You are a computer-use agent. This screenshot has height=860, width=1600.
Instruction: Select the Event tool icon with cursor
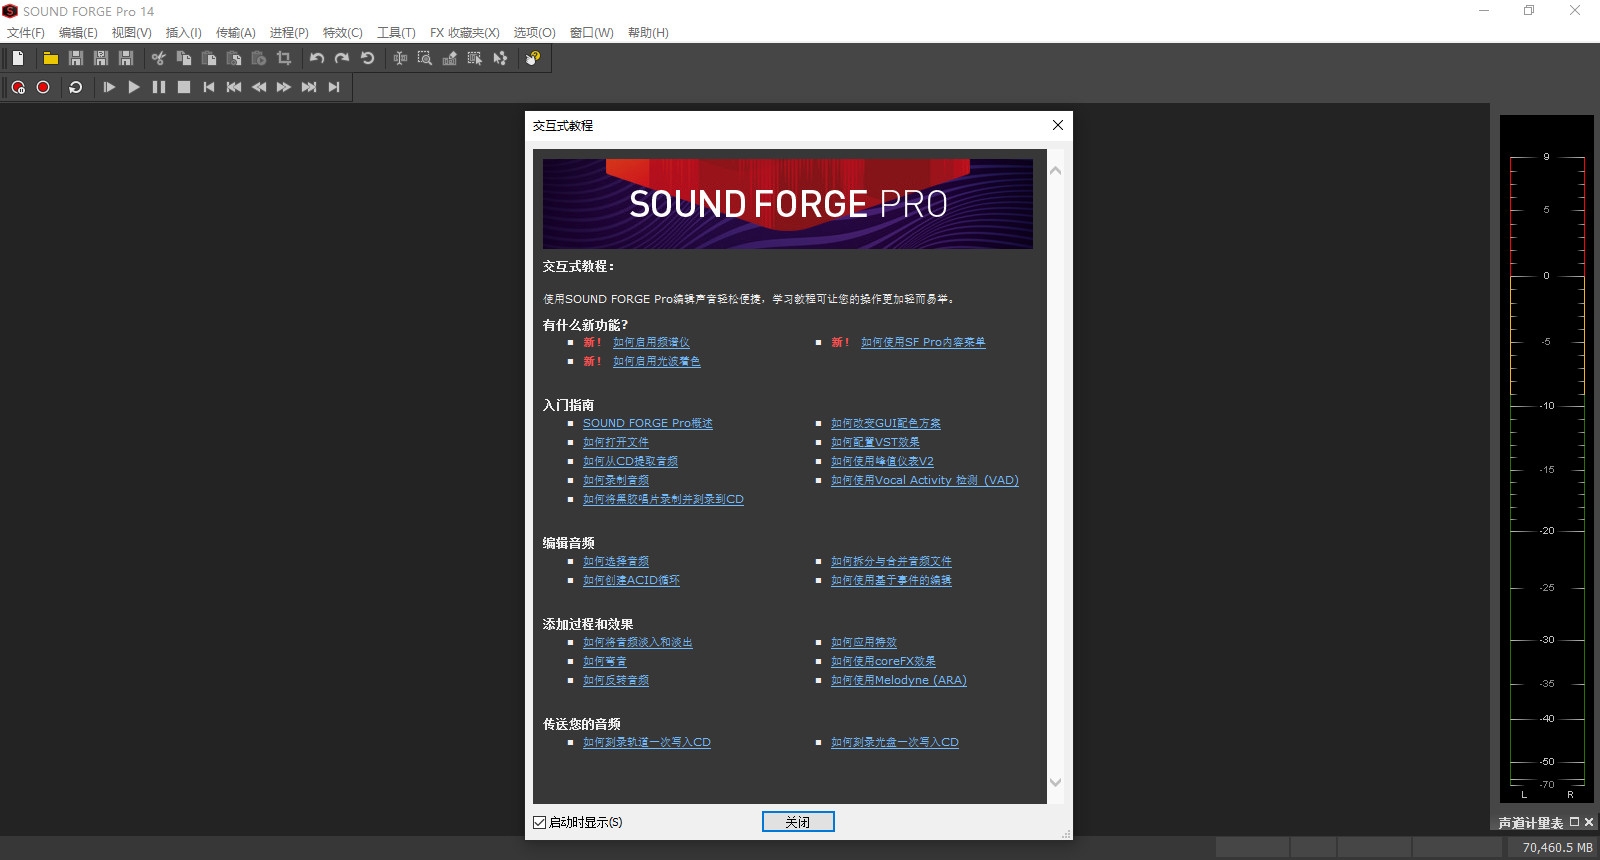point(475,58)
